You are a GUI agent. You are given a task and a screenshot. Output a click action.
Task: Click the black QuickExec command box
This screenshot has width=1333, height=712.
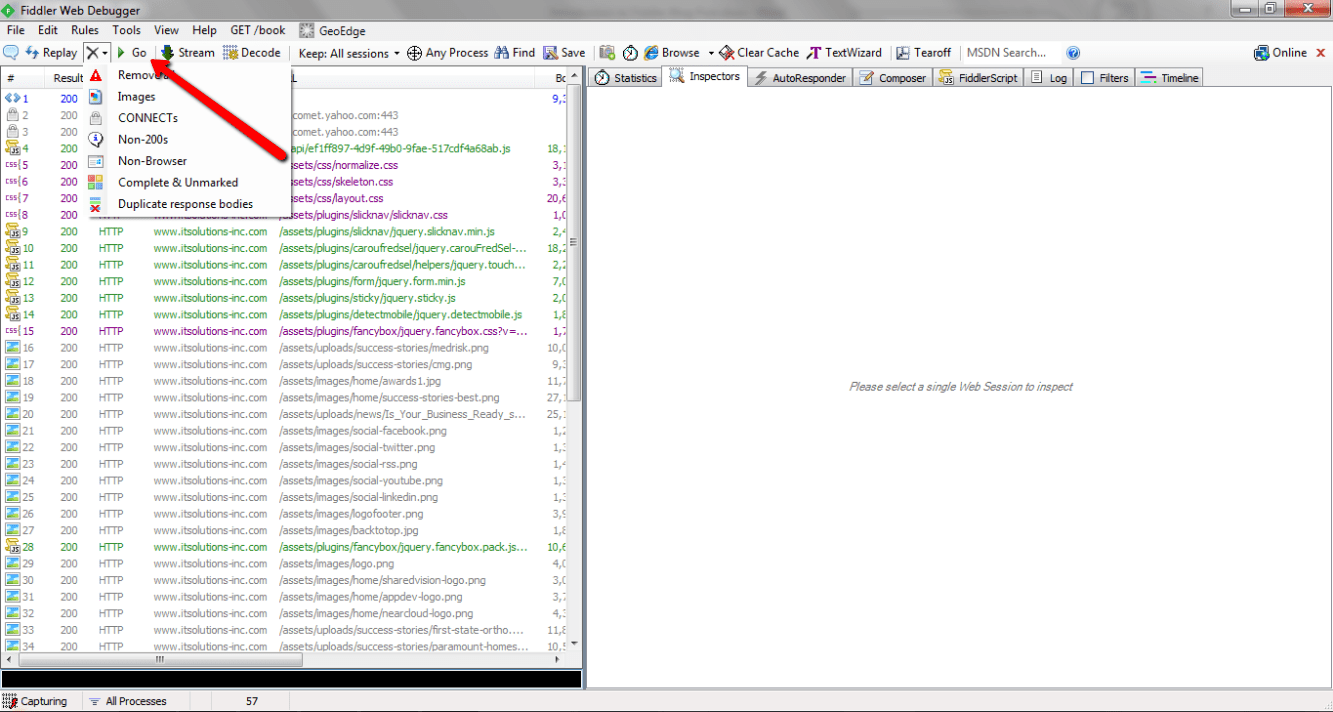coord(292,679)
